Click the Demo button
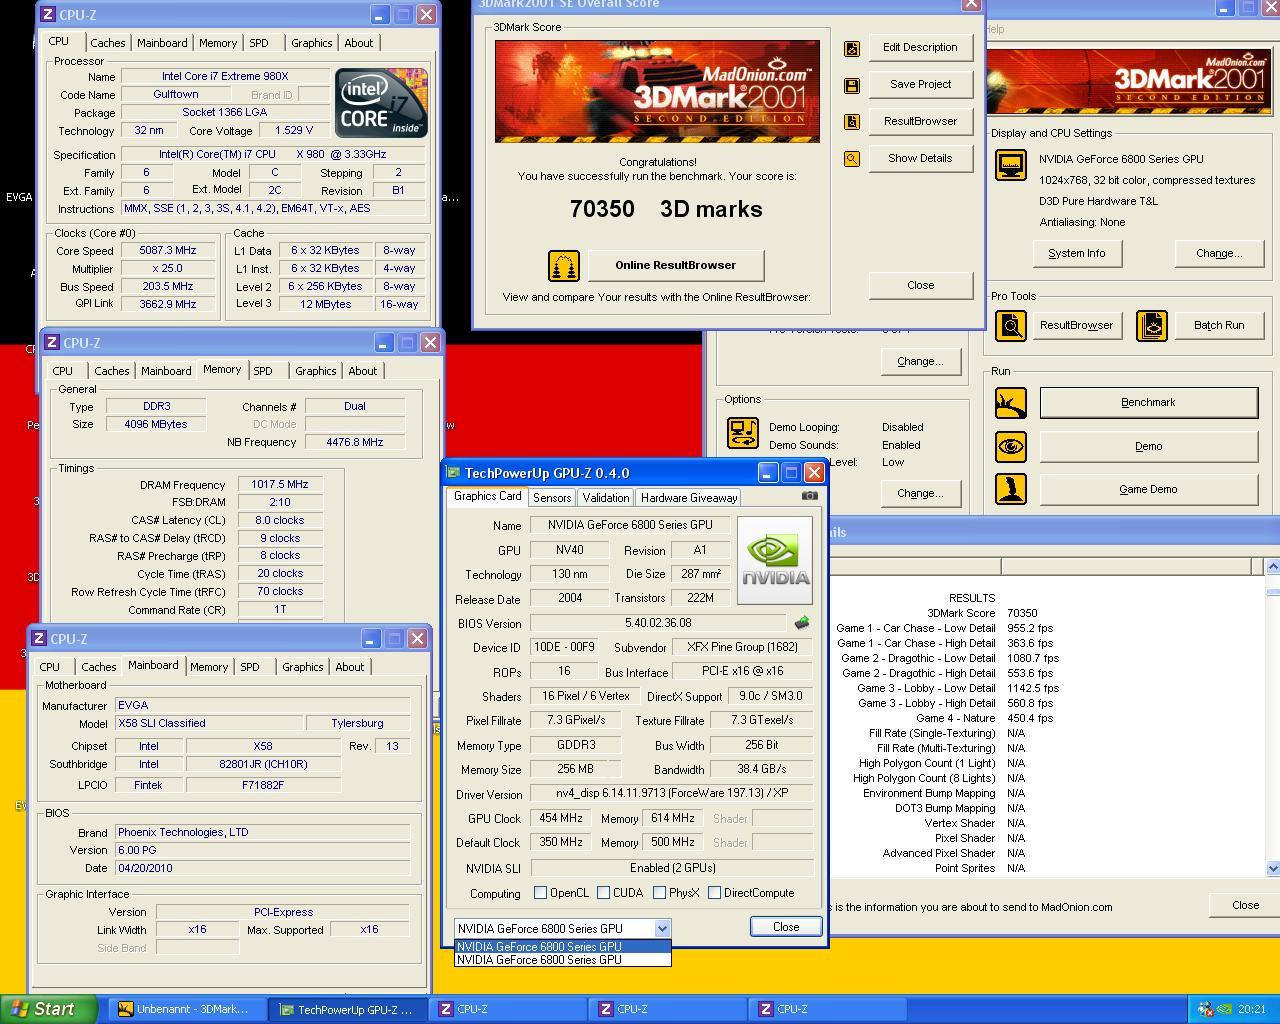Viewport: 1280px width, 1024px height. [1148, 446]
